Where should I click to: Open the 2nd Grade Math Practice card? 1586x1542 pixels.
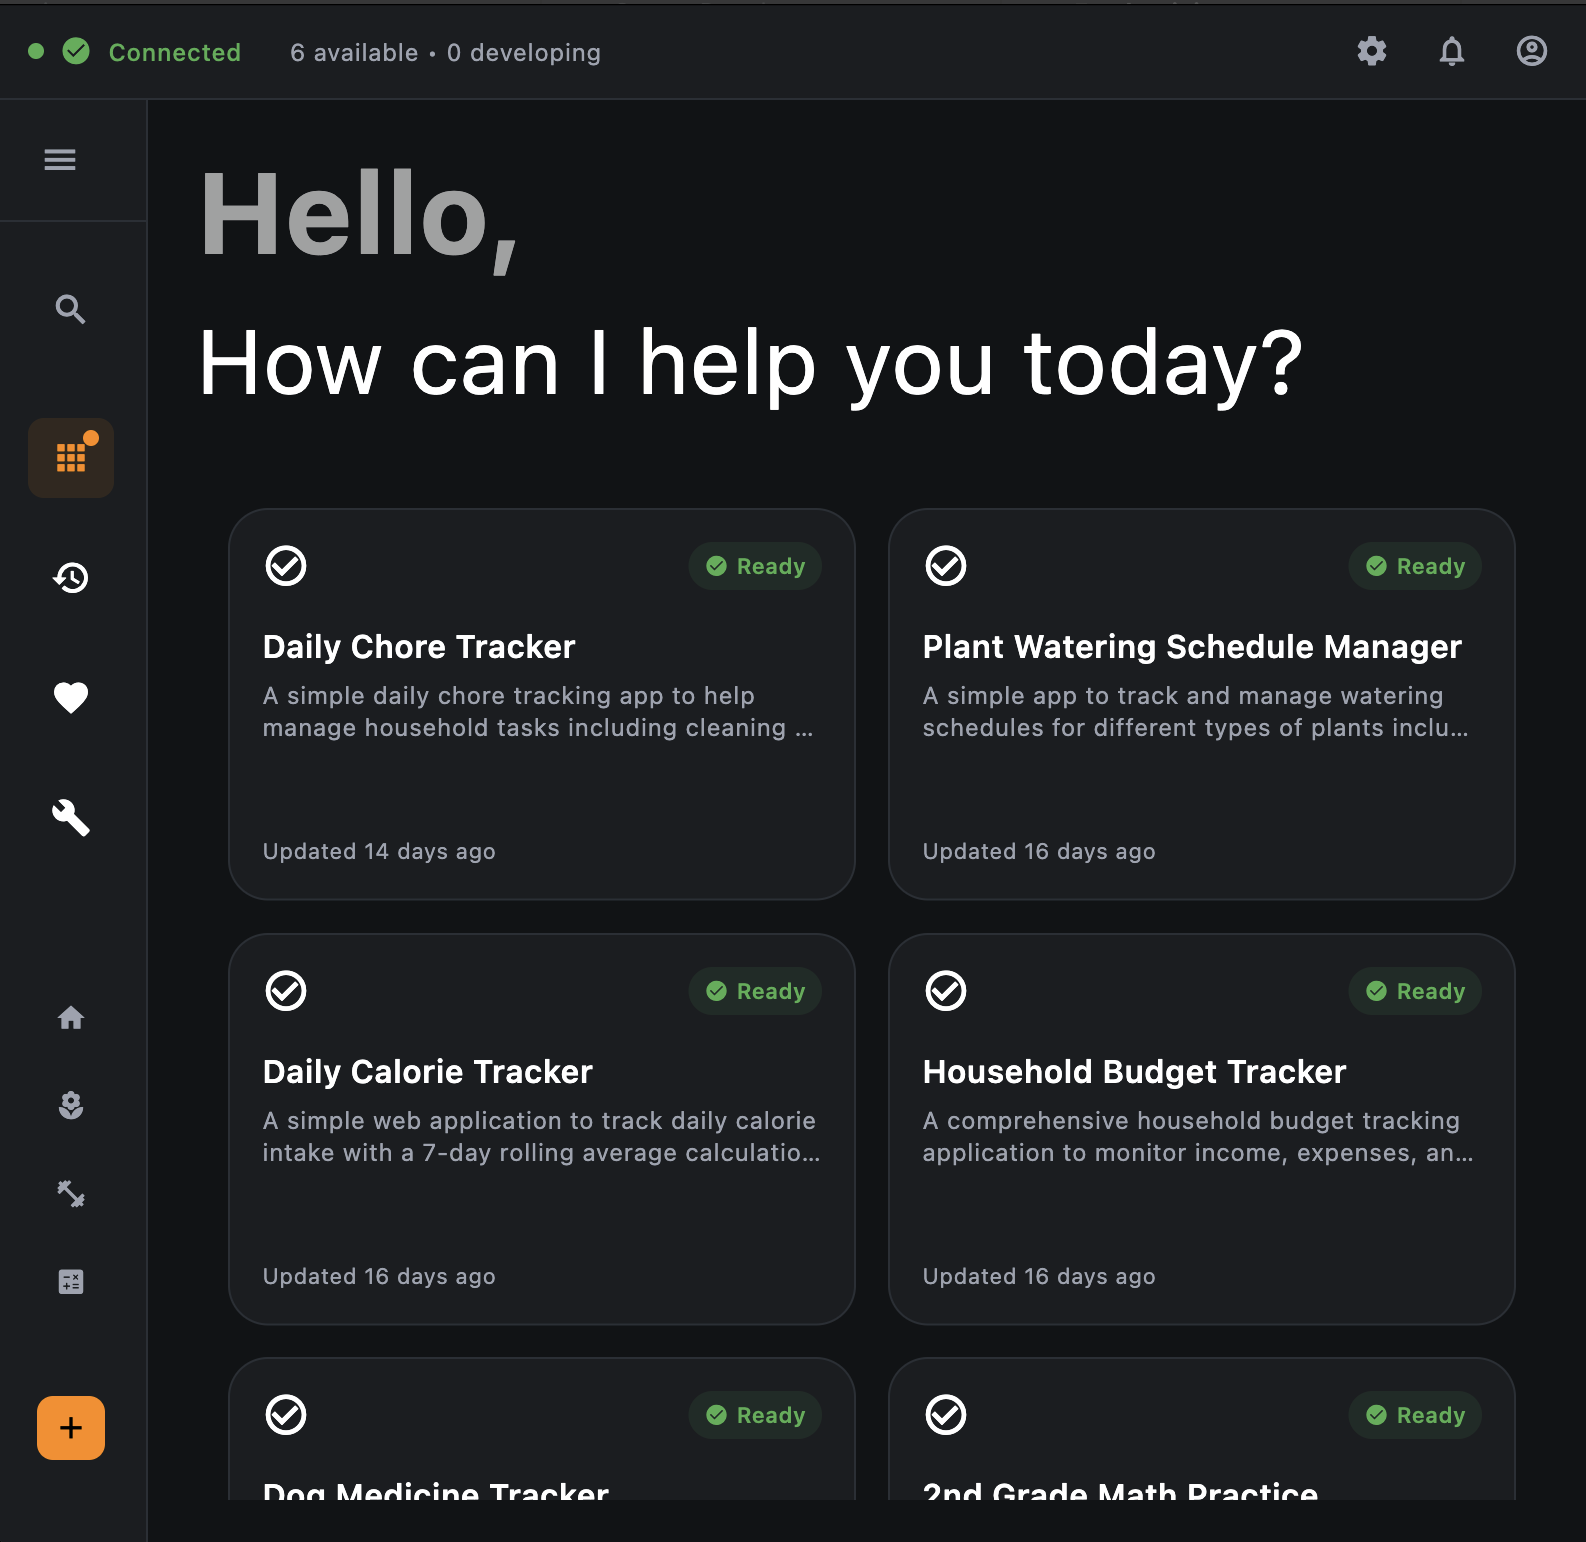(1202, 1430)
